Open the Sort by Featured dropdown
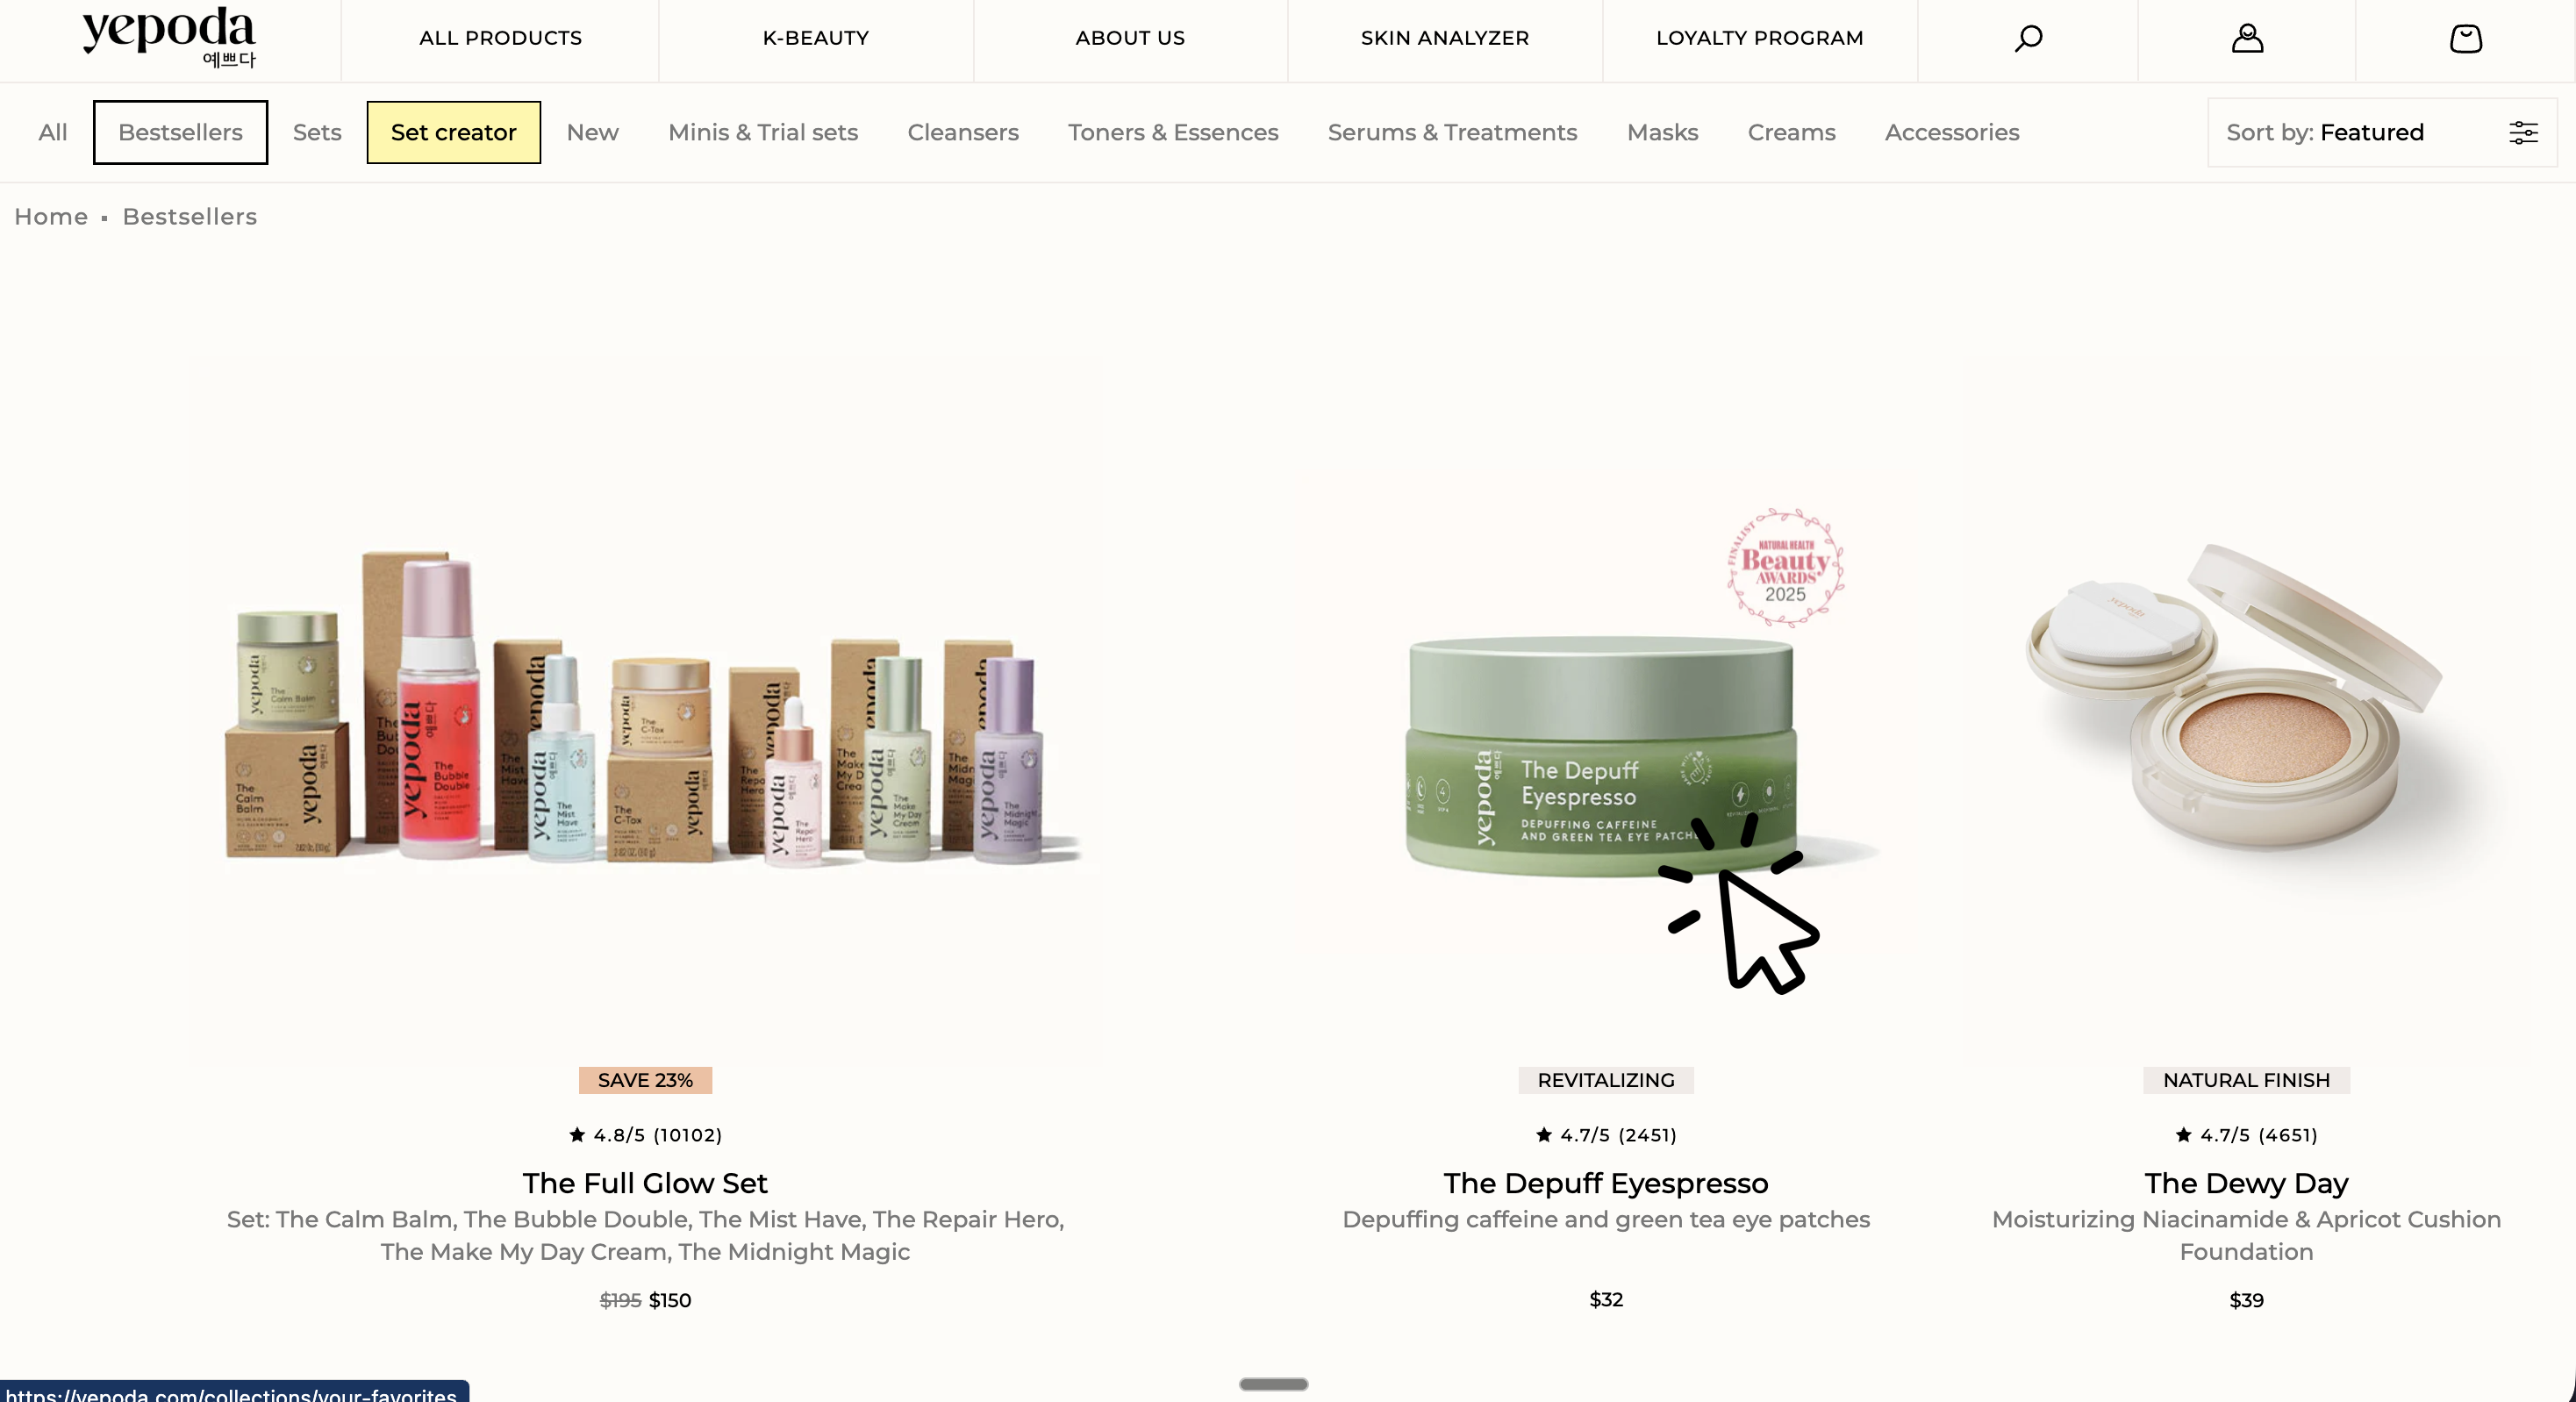Viewport: 2576px width, 1402px height. 2382,132
